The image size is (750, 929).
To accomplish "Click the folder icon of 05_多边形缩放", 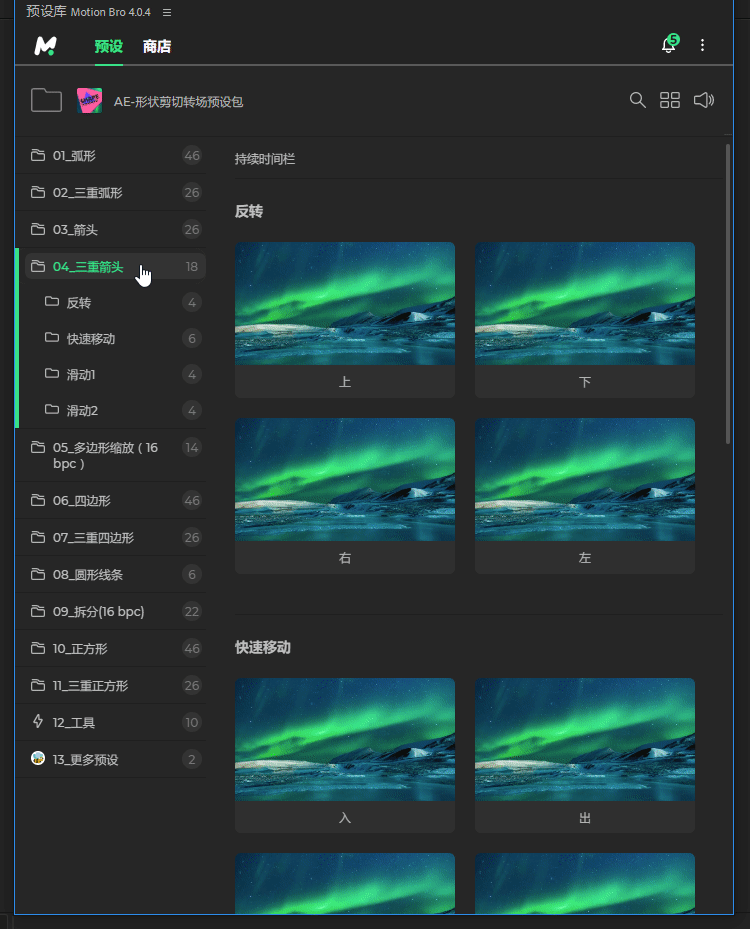I will pyautogui.click(x=38, y=447).
